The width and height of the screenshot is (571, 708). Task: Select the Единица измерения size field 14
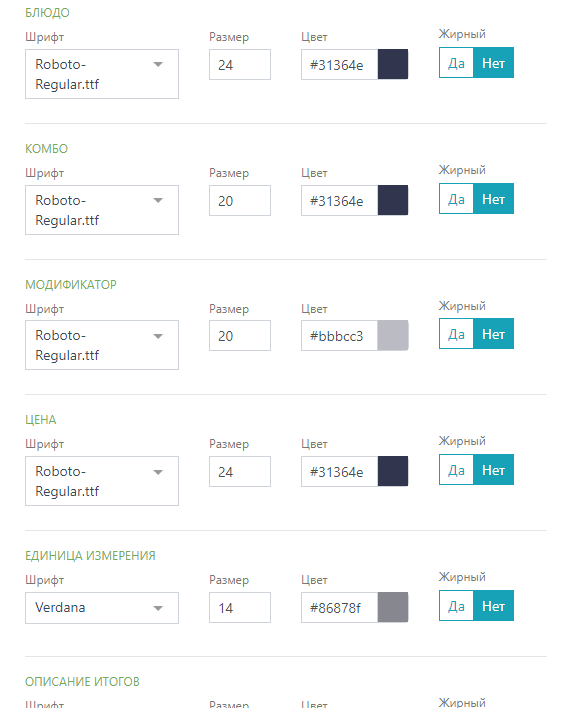pos(240,607)
